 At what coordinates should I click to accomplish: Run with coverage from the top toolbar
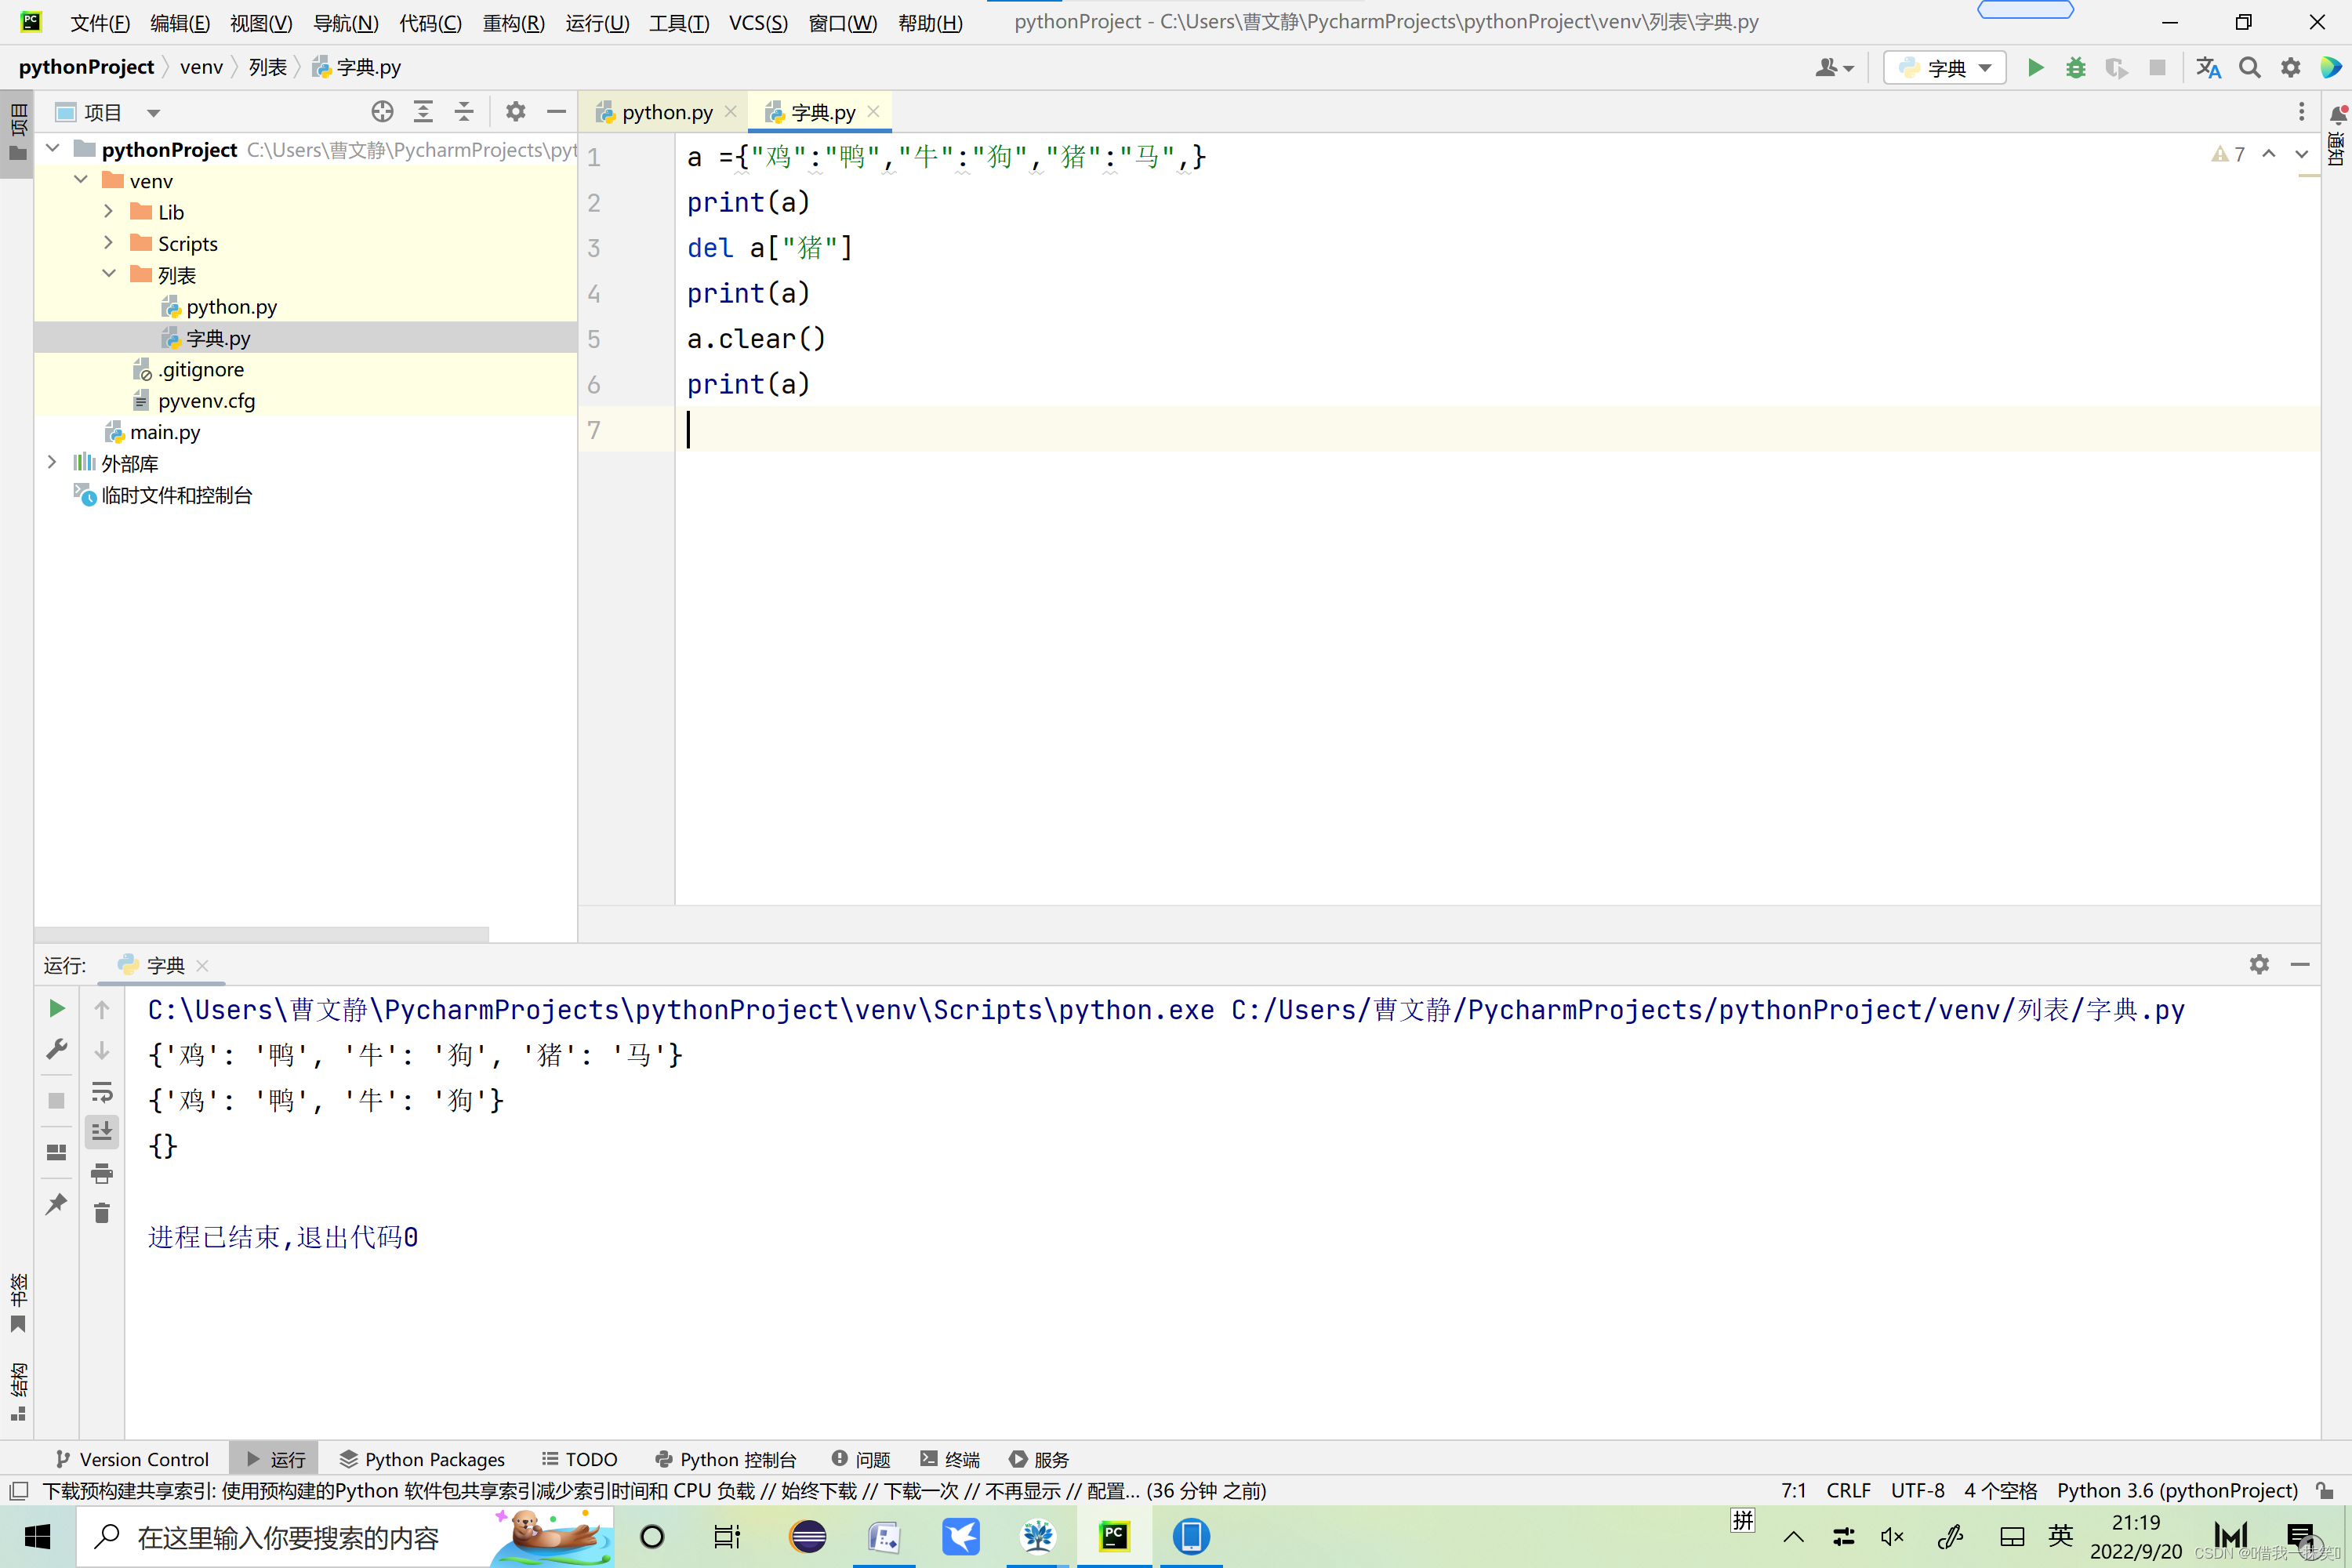point(2116,67)
